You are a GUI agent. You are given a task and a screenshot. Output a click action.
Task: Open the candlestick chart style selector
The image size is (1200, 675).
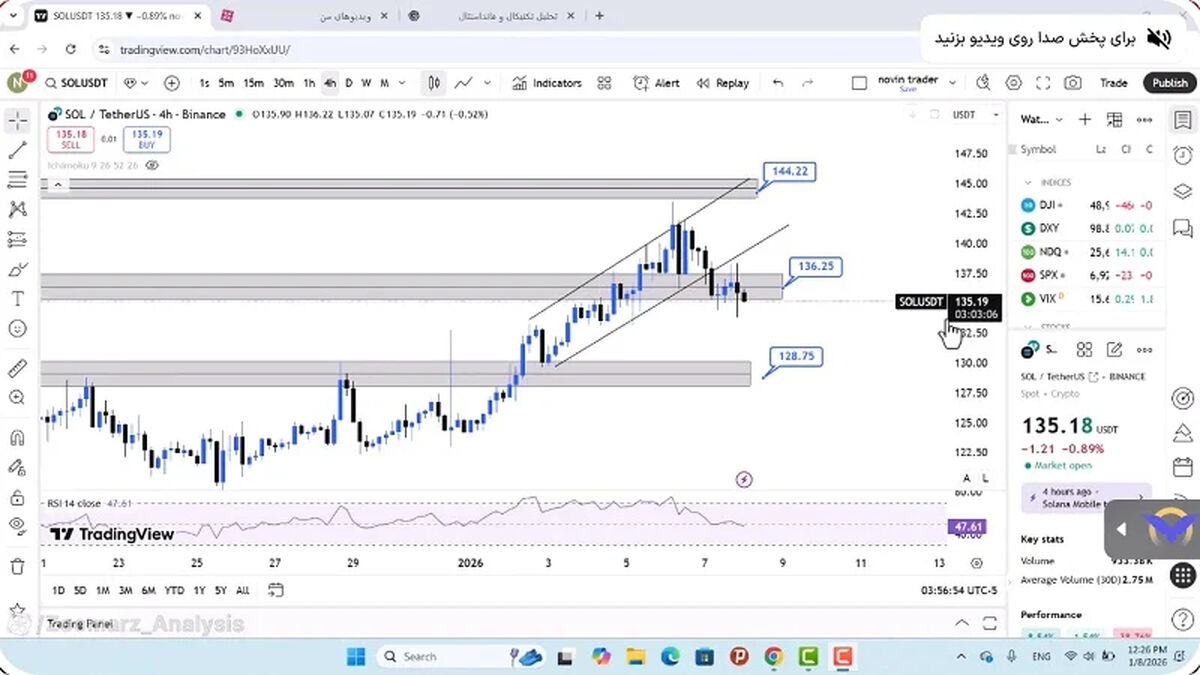pyautogui.click(x=434, y=83)
